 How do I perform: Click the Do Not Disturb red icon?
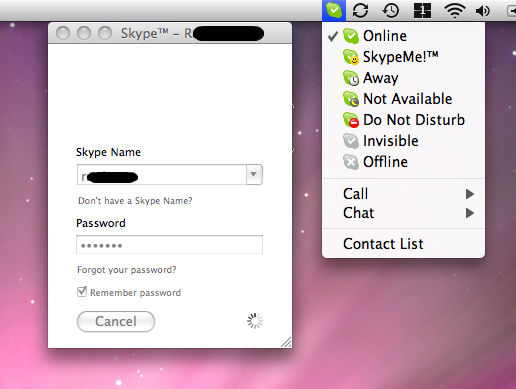coord(351,120)
